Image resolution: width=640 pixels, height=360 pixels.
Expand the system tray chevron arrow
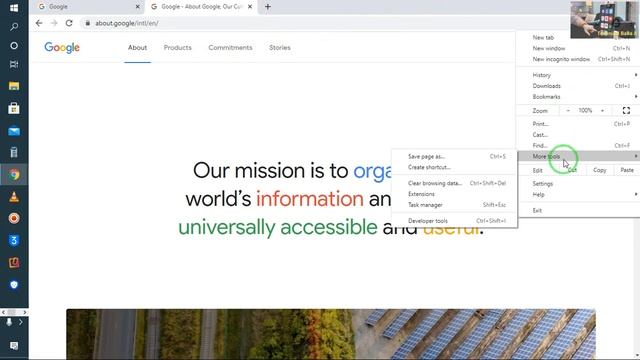click(21, 322)
